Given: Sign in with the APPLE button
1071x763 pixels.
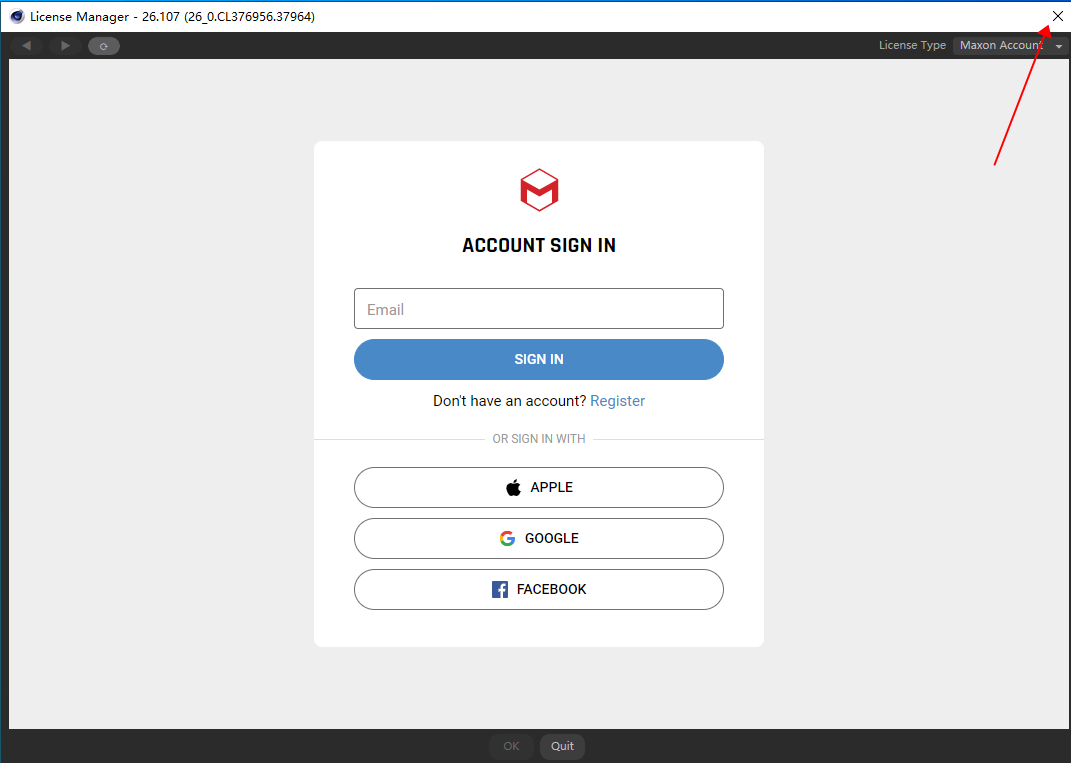Looking at the screenshot, I should [538, 488].
